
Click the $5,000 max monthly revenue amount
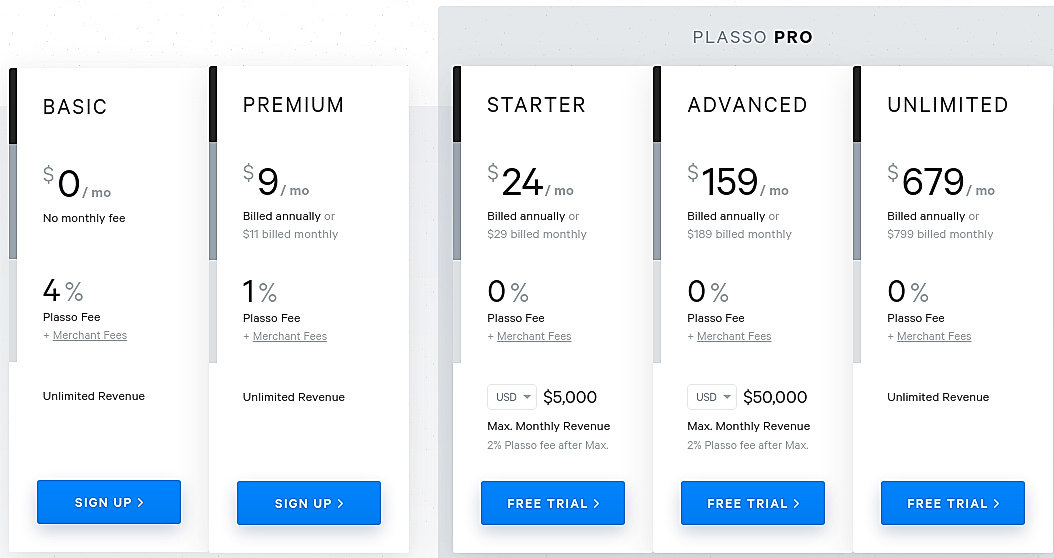pos(570,397)
